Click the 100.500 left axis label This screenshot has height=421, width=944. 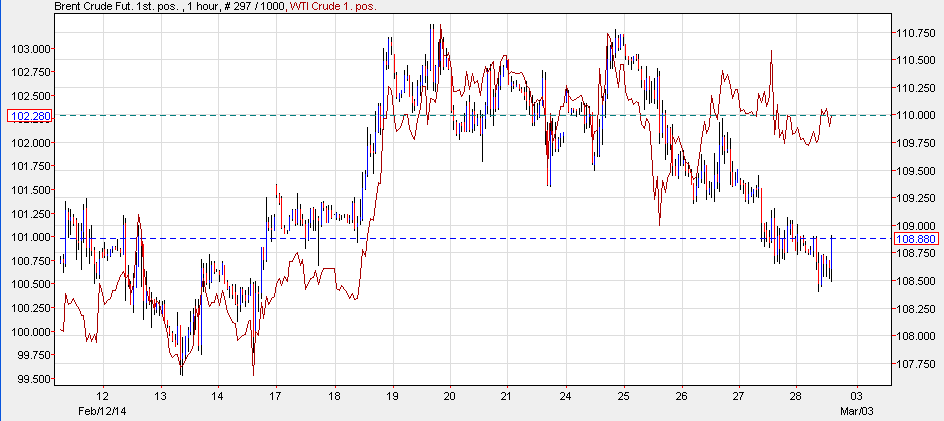pyautogui.click(x=30, y=284)
